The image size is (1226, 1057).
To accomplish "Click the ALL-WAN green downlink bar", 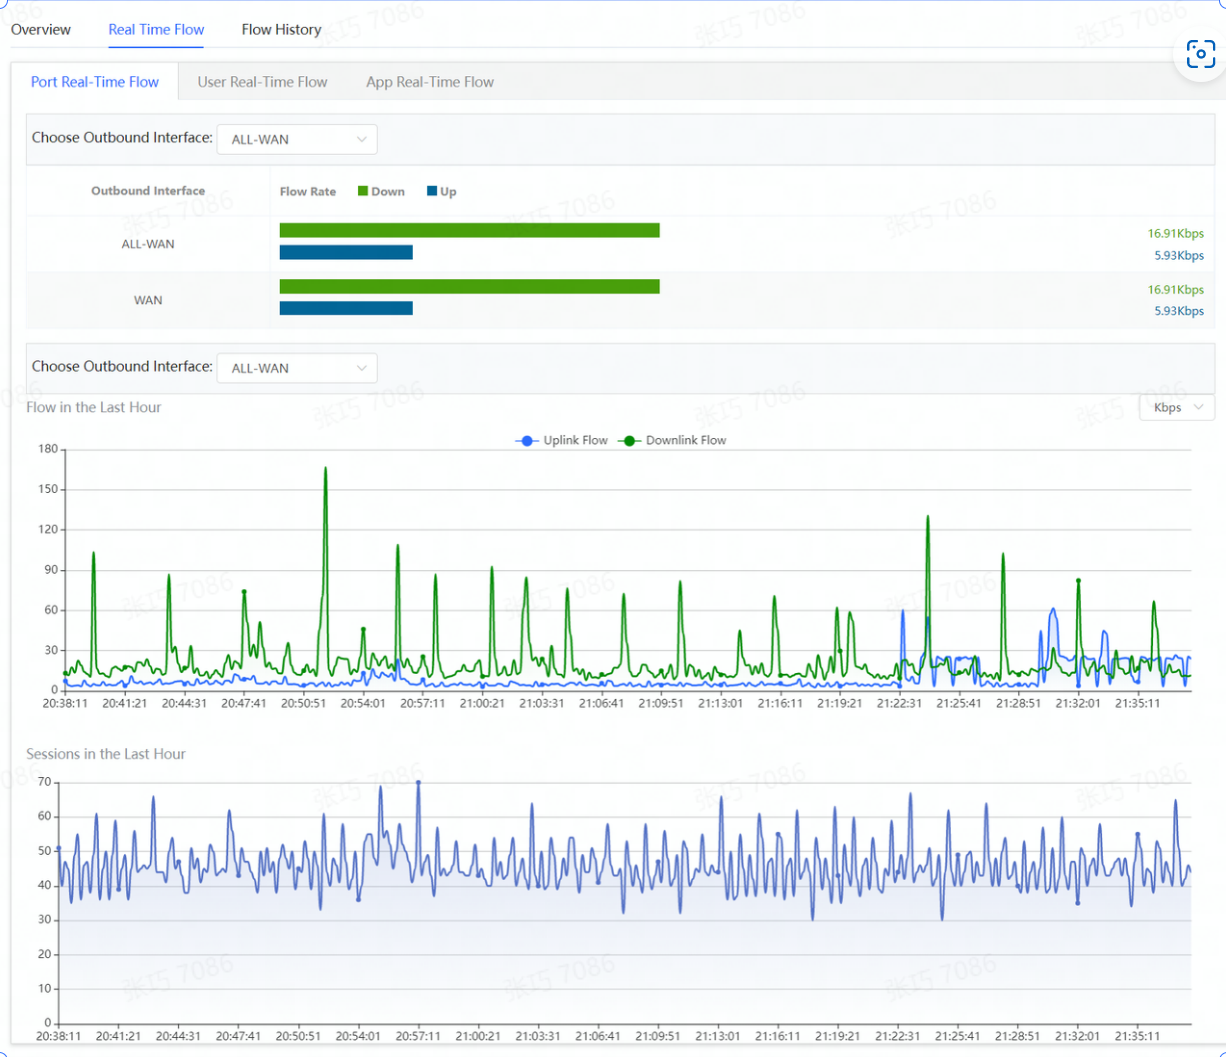I will [469, 230].
